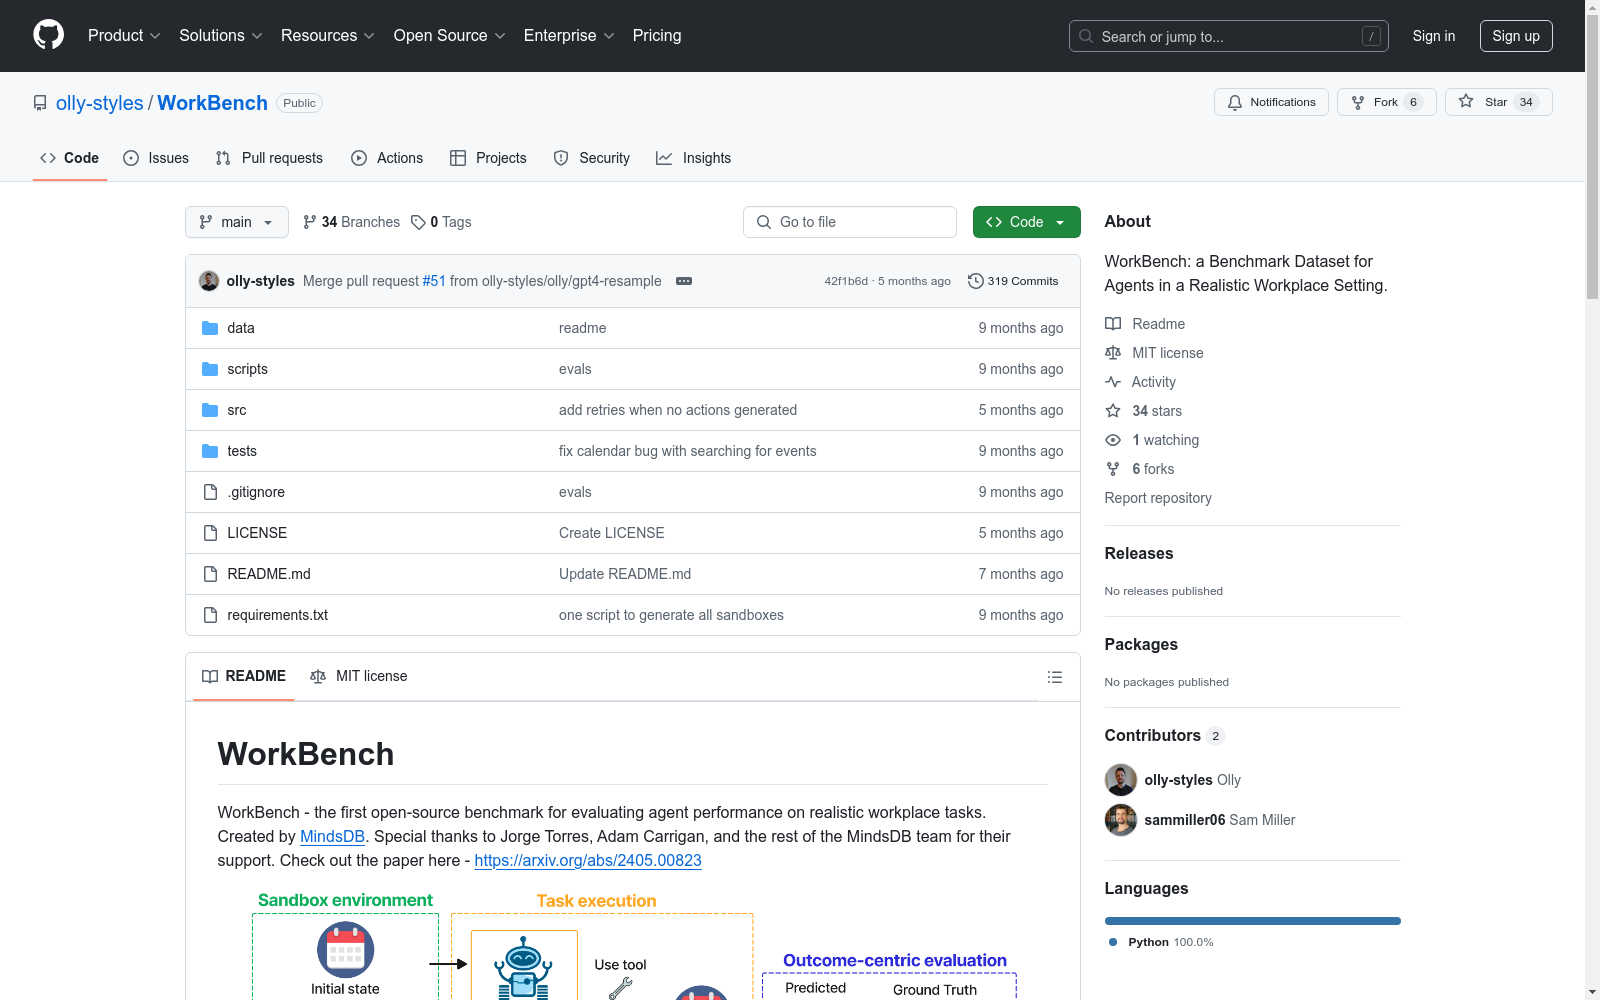
Task: Click the tag icon beside Tags
Action: click(x=418, y=222)
